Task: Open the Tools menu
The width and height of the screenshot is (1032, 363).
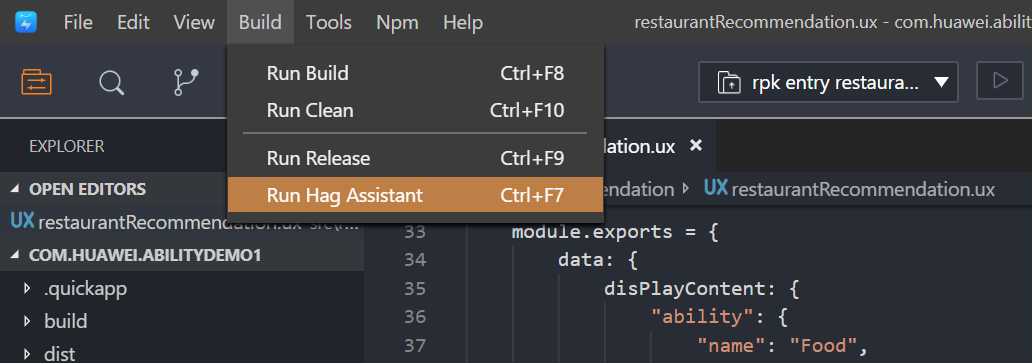Action: (328, 22)
